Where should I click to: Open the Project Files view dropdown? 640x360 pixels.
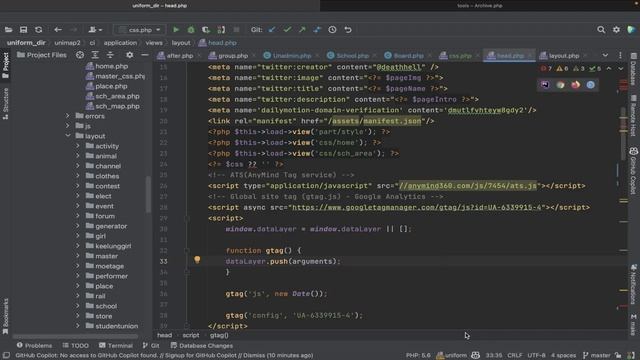(x=42, y=55)
